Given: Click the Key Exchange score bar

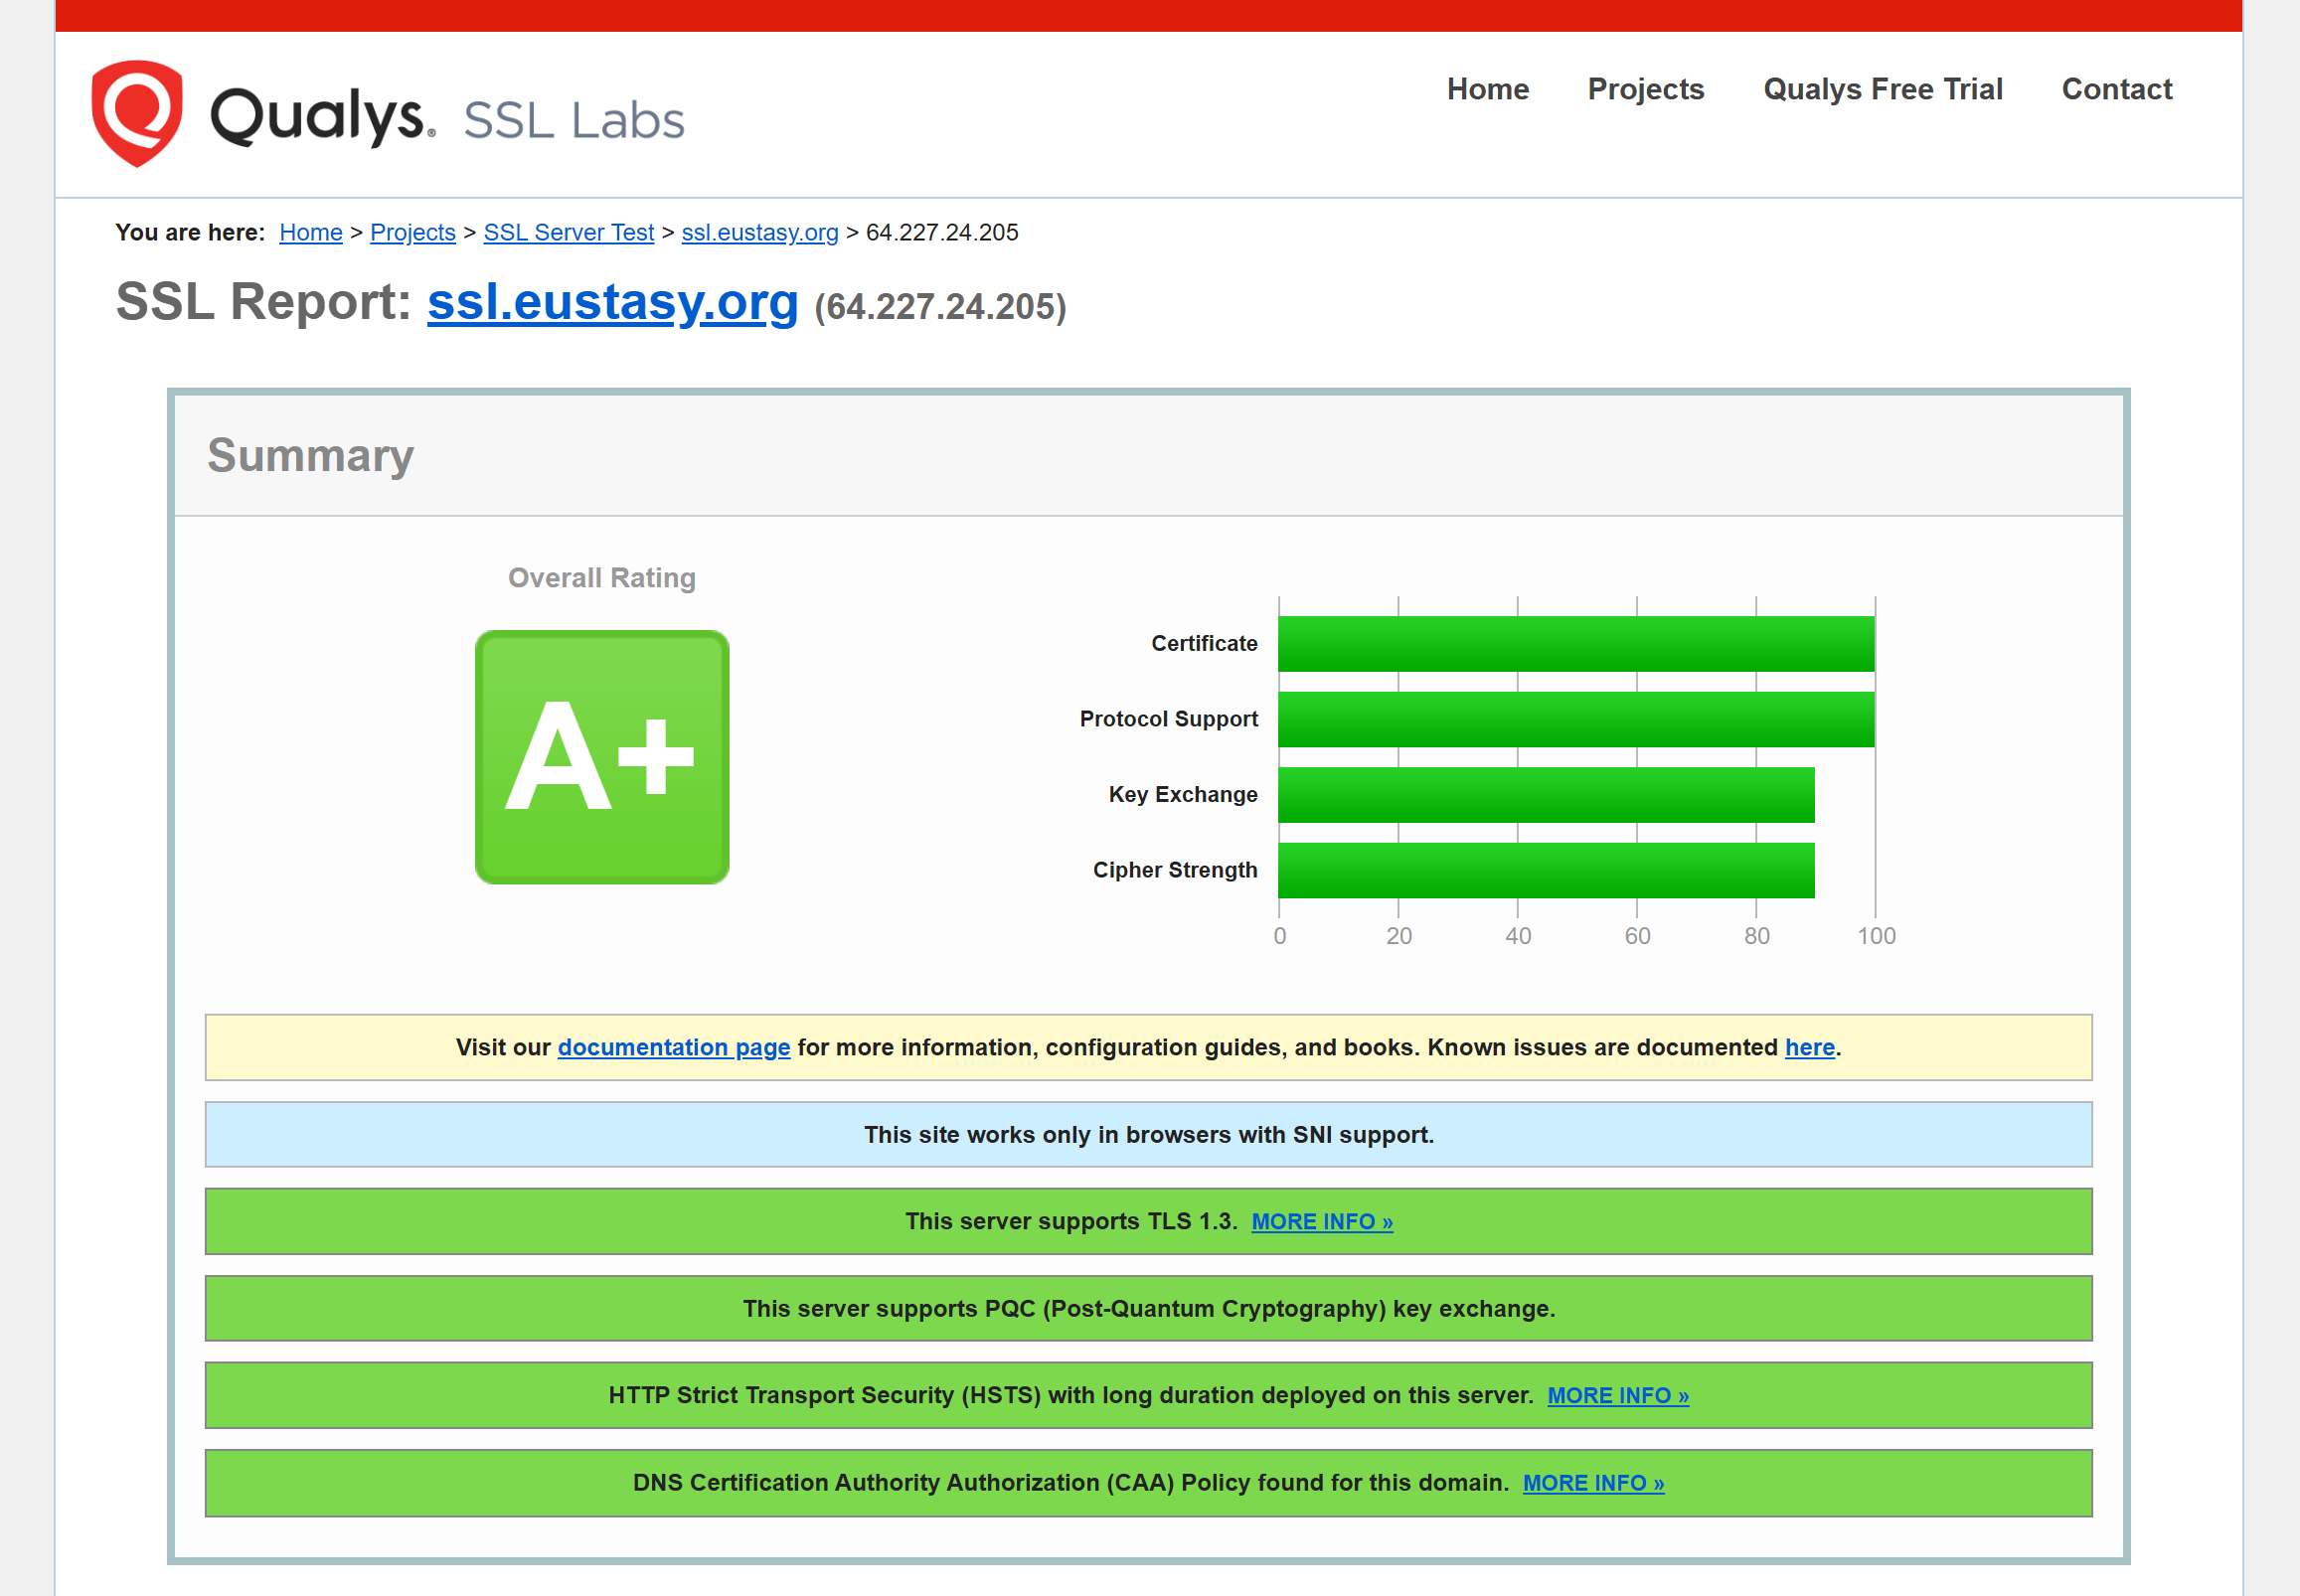Looking at the screenshot, I should (1545, 795).
